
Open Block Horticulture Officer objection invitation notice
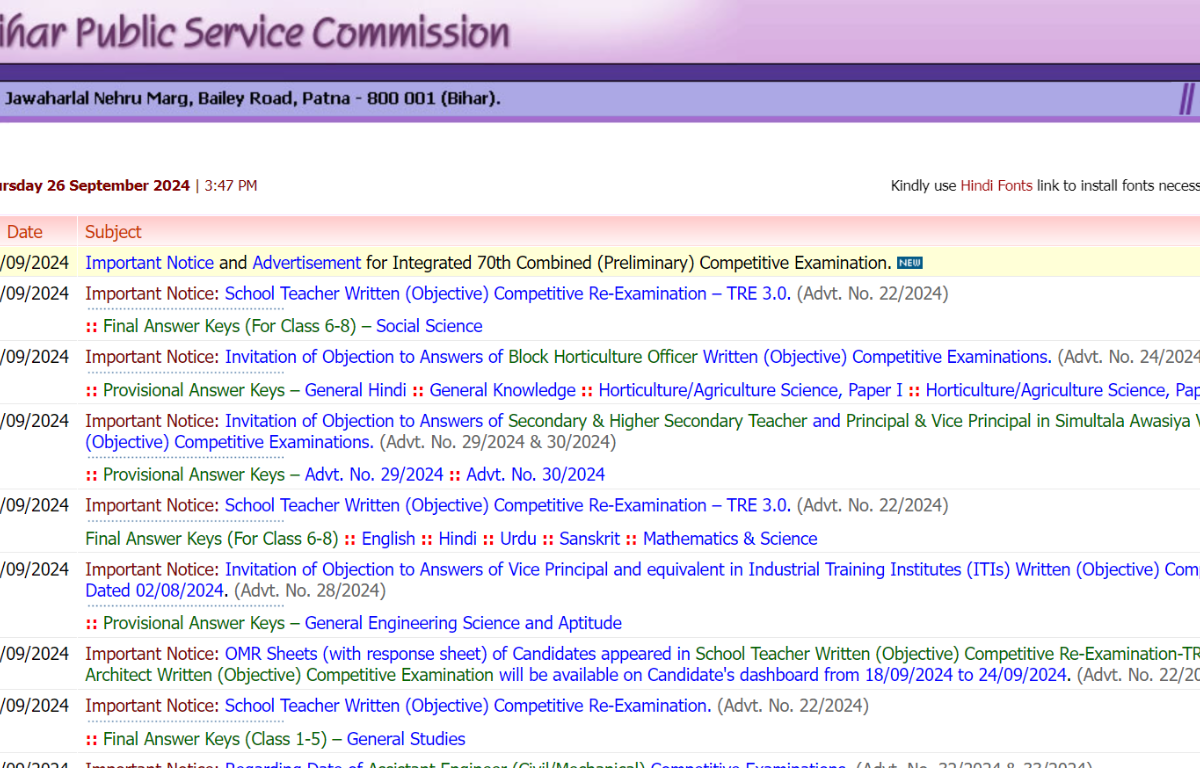click(638, 357)
